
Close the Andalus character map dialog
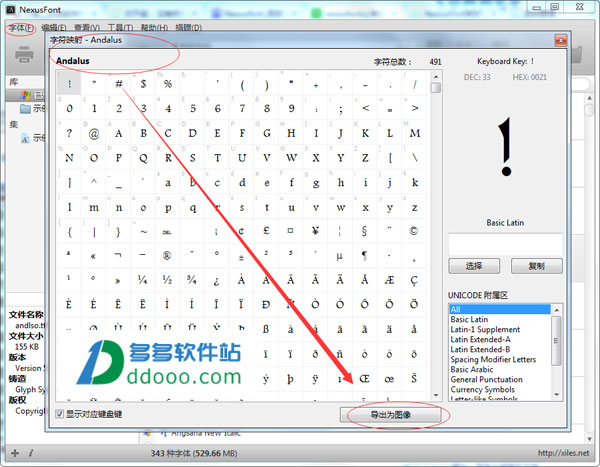pos(561,40)
